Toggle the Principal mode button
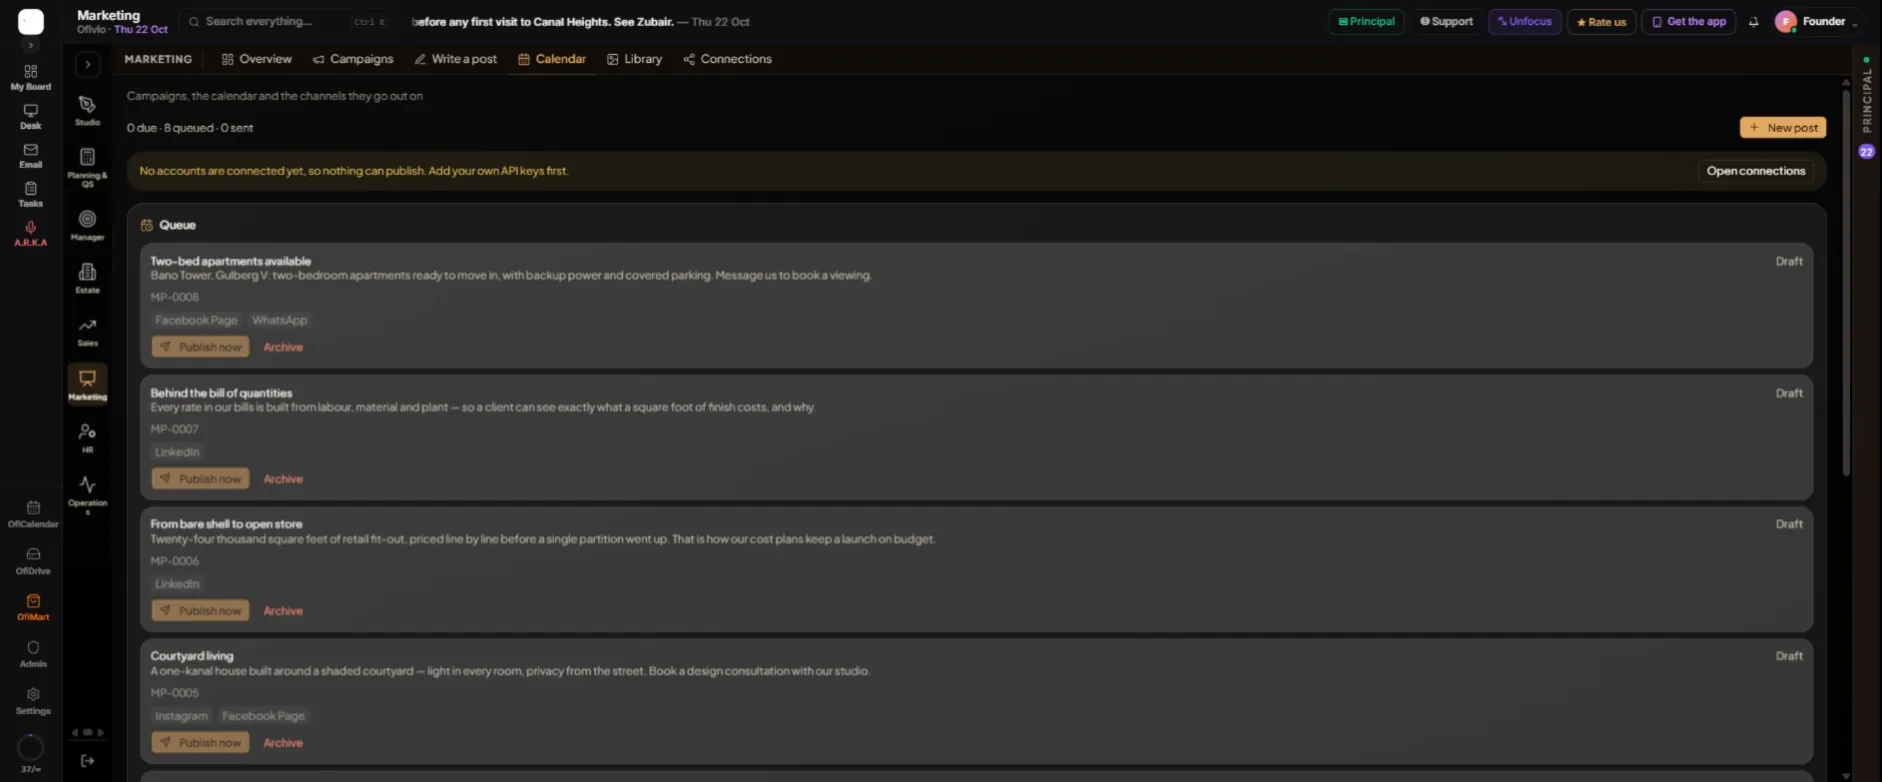The height and width of the screenshot is (782, 1882). tap(1366, 22)
